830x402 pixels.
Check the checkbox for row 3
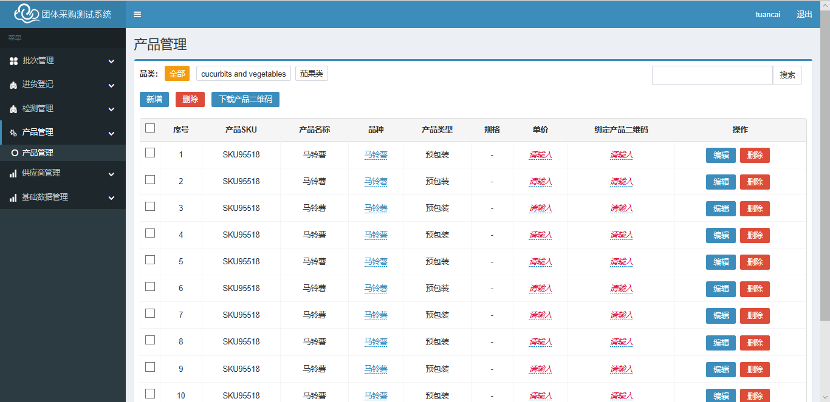point(150,206)
